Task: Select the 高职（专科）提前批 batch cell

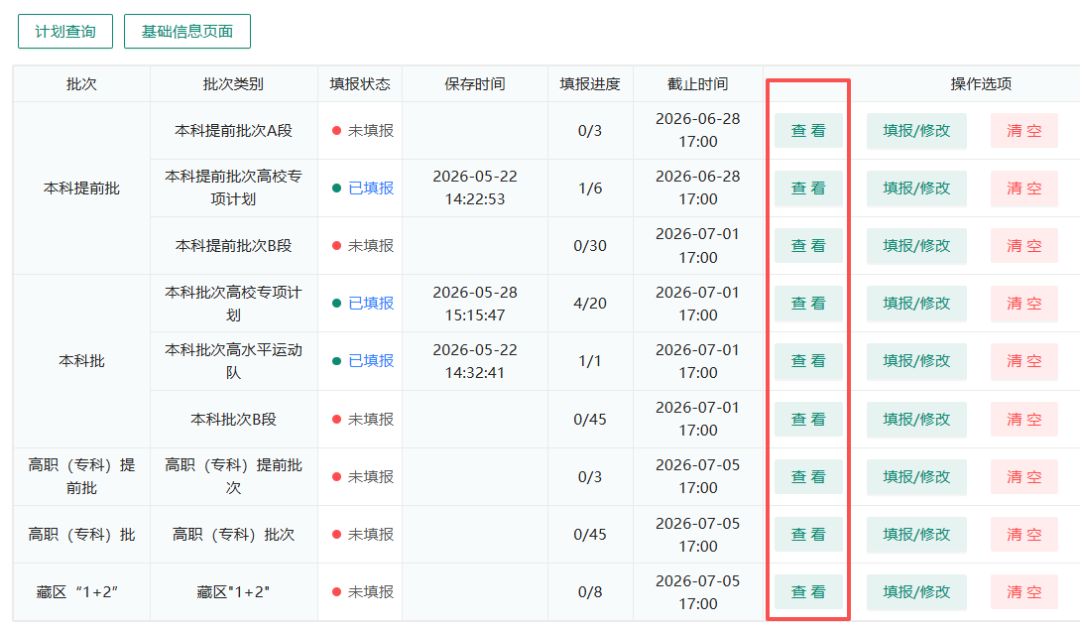Action: (81, 477)
